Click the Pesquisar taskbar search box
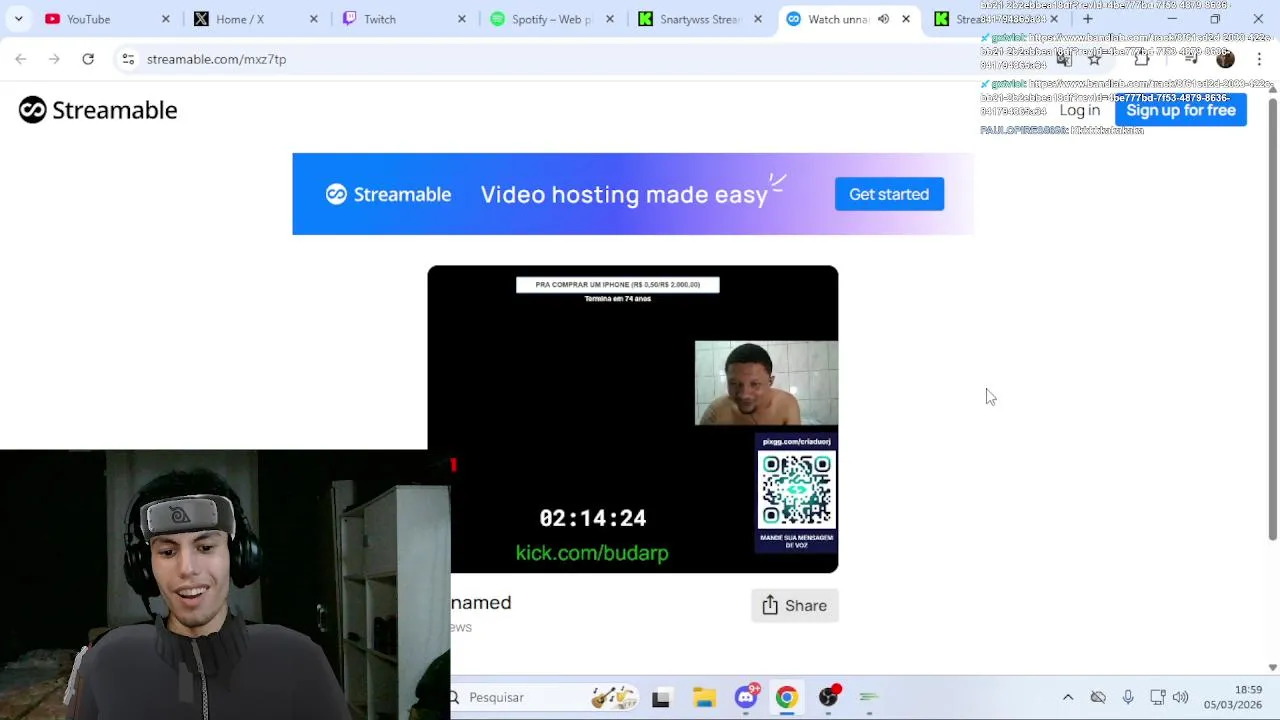Image resolution: width=1280 pixels, height=720 pixels. [x=545, y=697]
